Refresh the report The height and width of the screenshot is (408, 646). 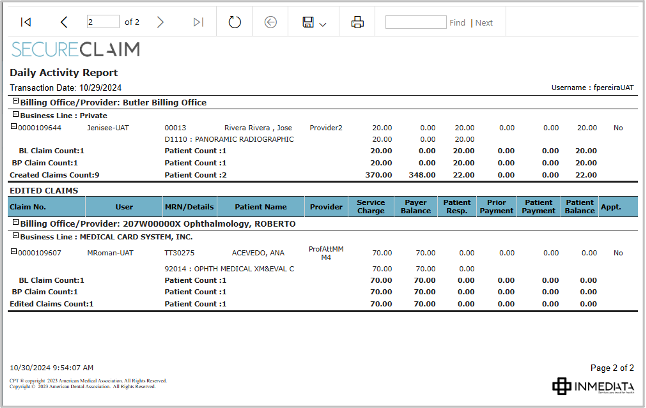tap(235, 22)
